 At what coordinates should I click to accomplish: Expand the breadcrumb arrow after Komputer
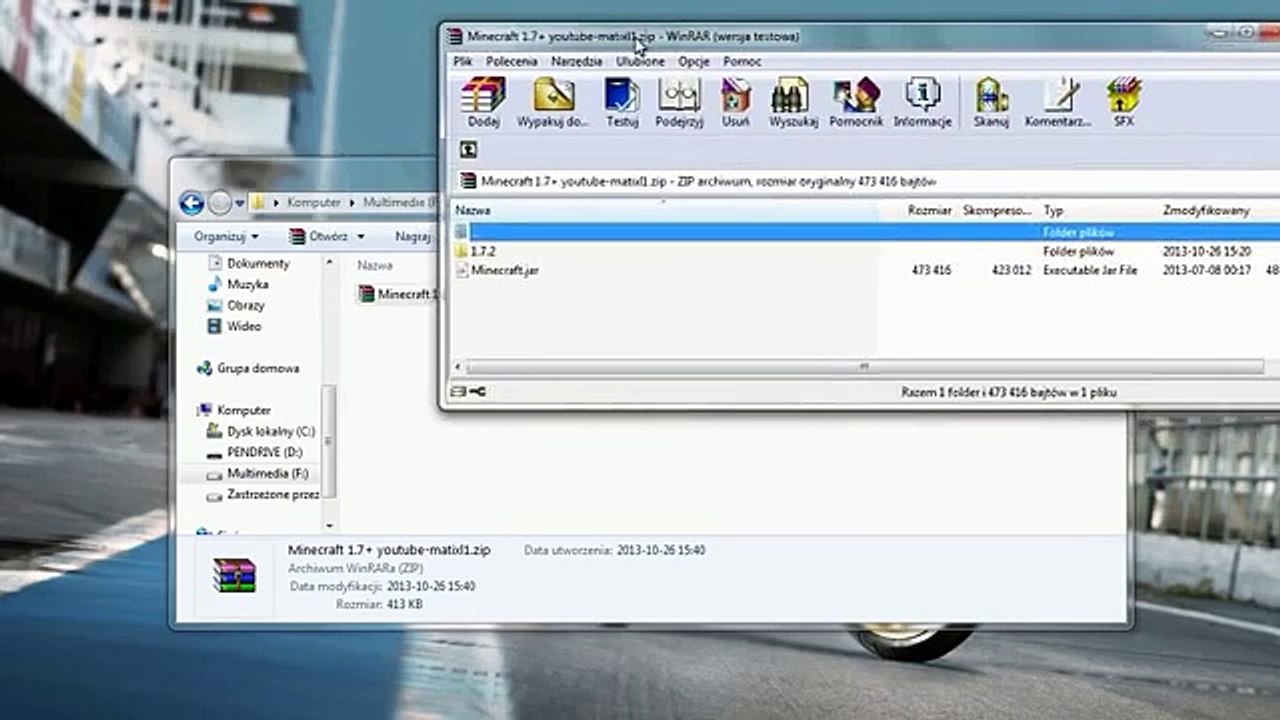tap(352, 203)
